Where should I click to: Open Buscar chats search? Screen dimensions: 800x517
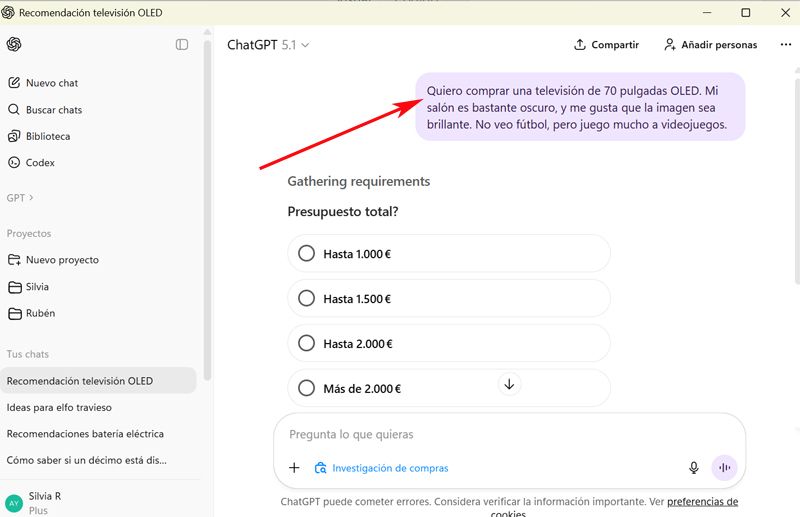tap(45, 110)
